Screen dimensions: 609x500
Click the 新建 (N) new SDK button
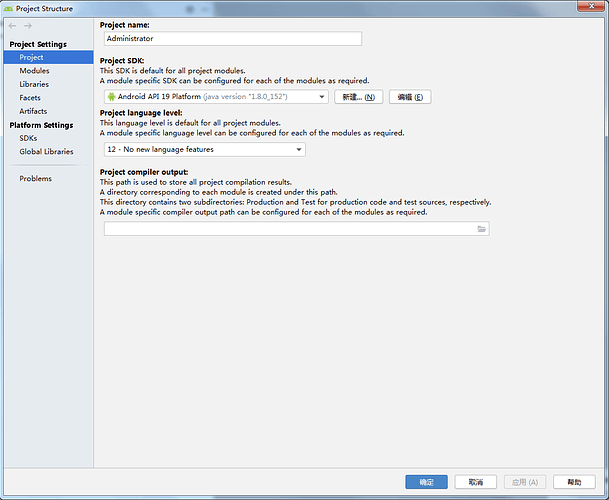point(358,97)
